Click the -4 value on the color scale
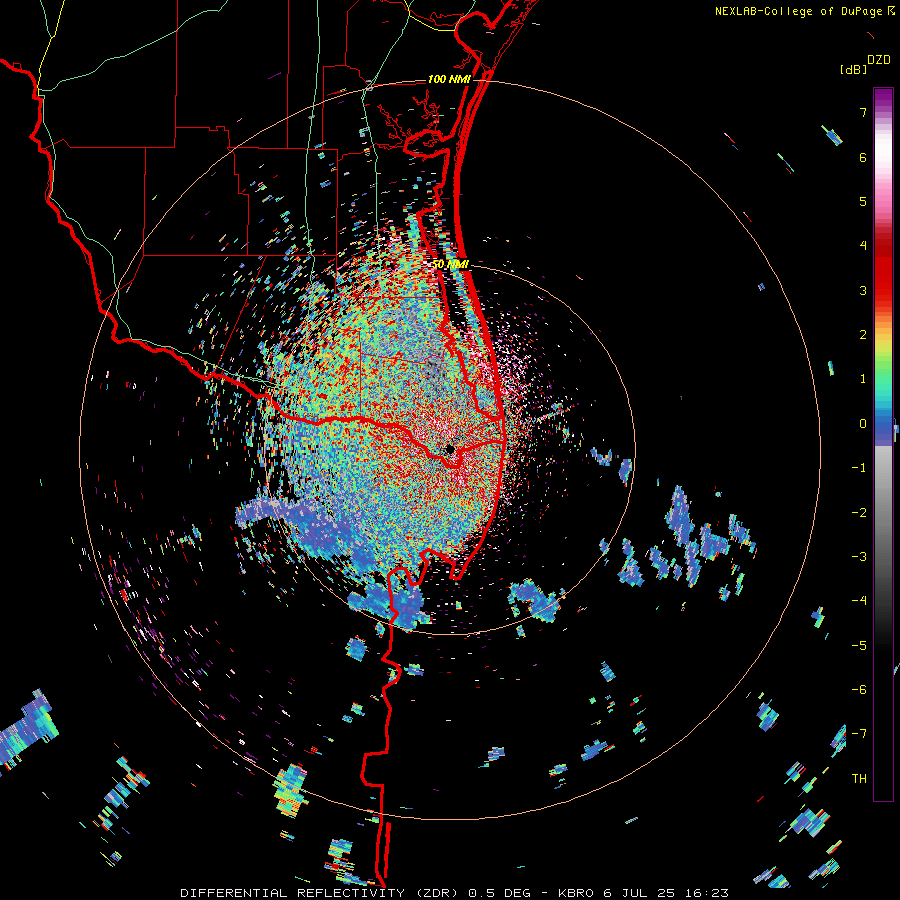This screenshot has width=900, height=900. [x=859, y=600]
